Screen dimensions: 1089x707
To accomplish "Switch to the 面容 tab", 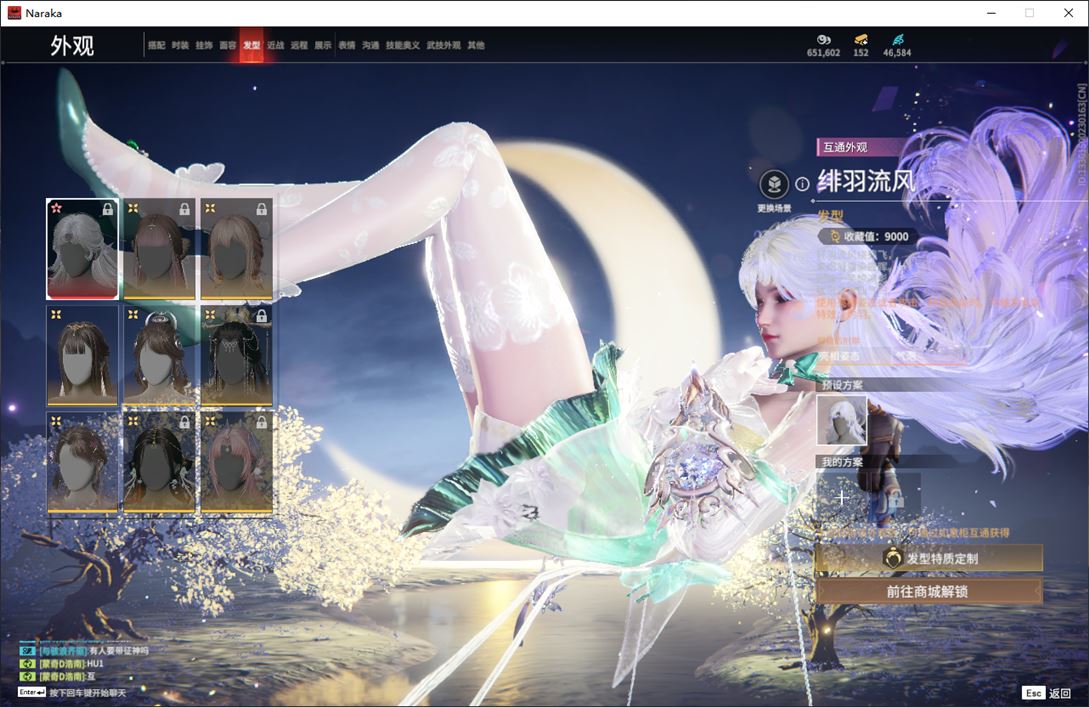I will click(x=228, y=45).
